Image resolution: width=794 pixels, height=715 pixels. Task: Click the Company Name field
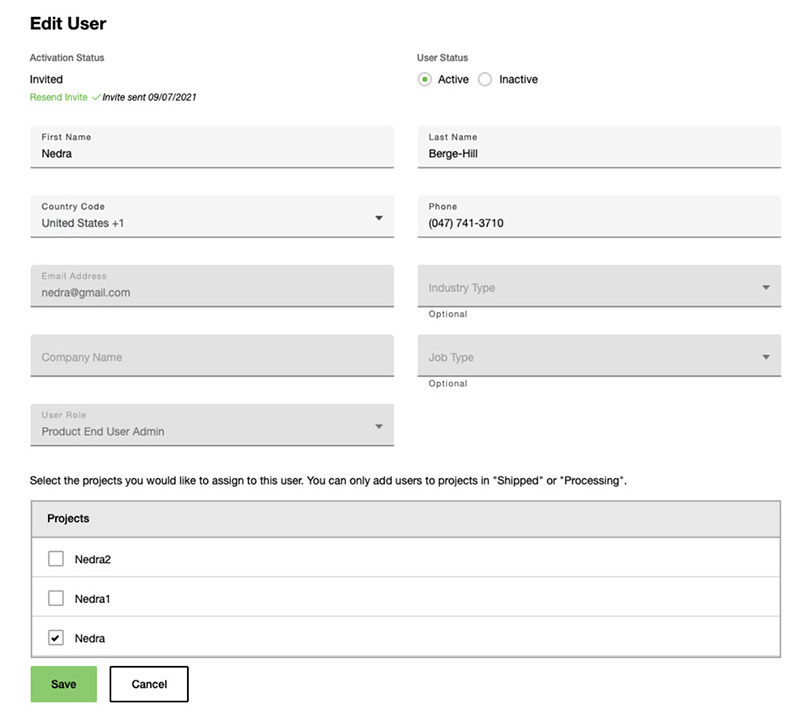click(x=212, y=357)
